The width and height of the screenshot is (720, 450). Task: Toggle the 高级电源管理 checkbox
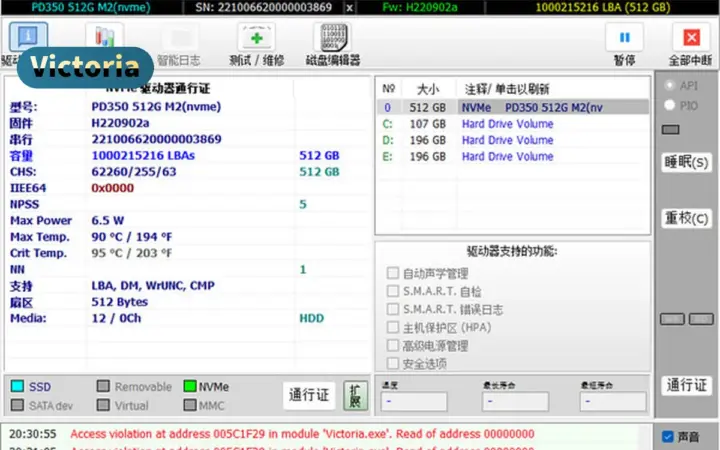tap(393, 345)
